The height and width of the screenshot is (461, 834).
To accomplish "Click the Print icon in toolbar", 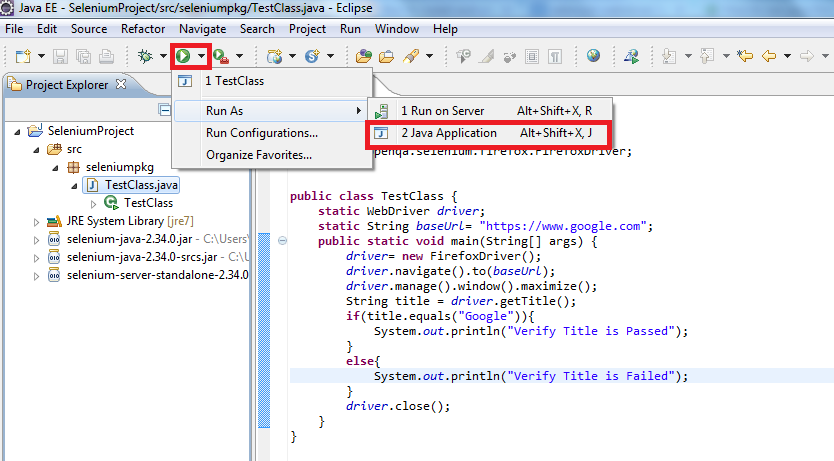I will pos(106,56).
